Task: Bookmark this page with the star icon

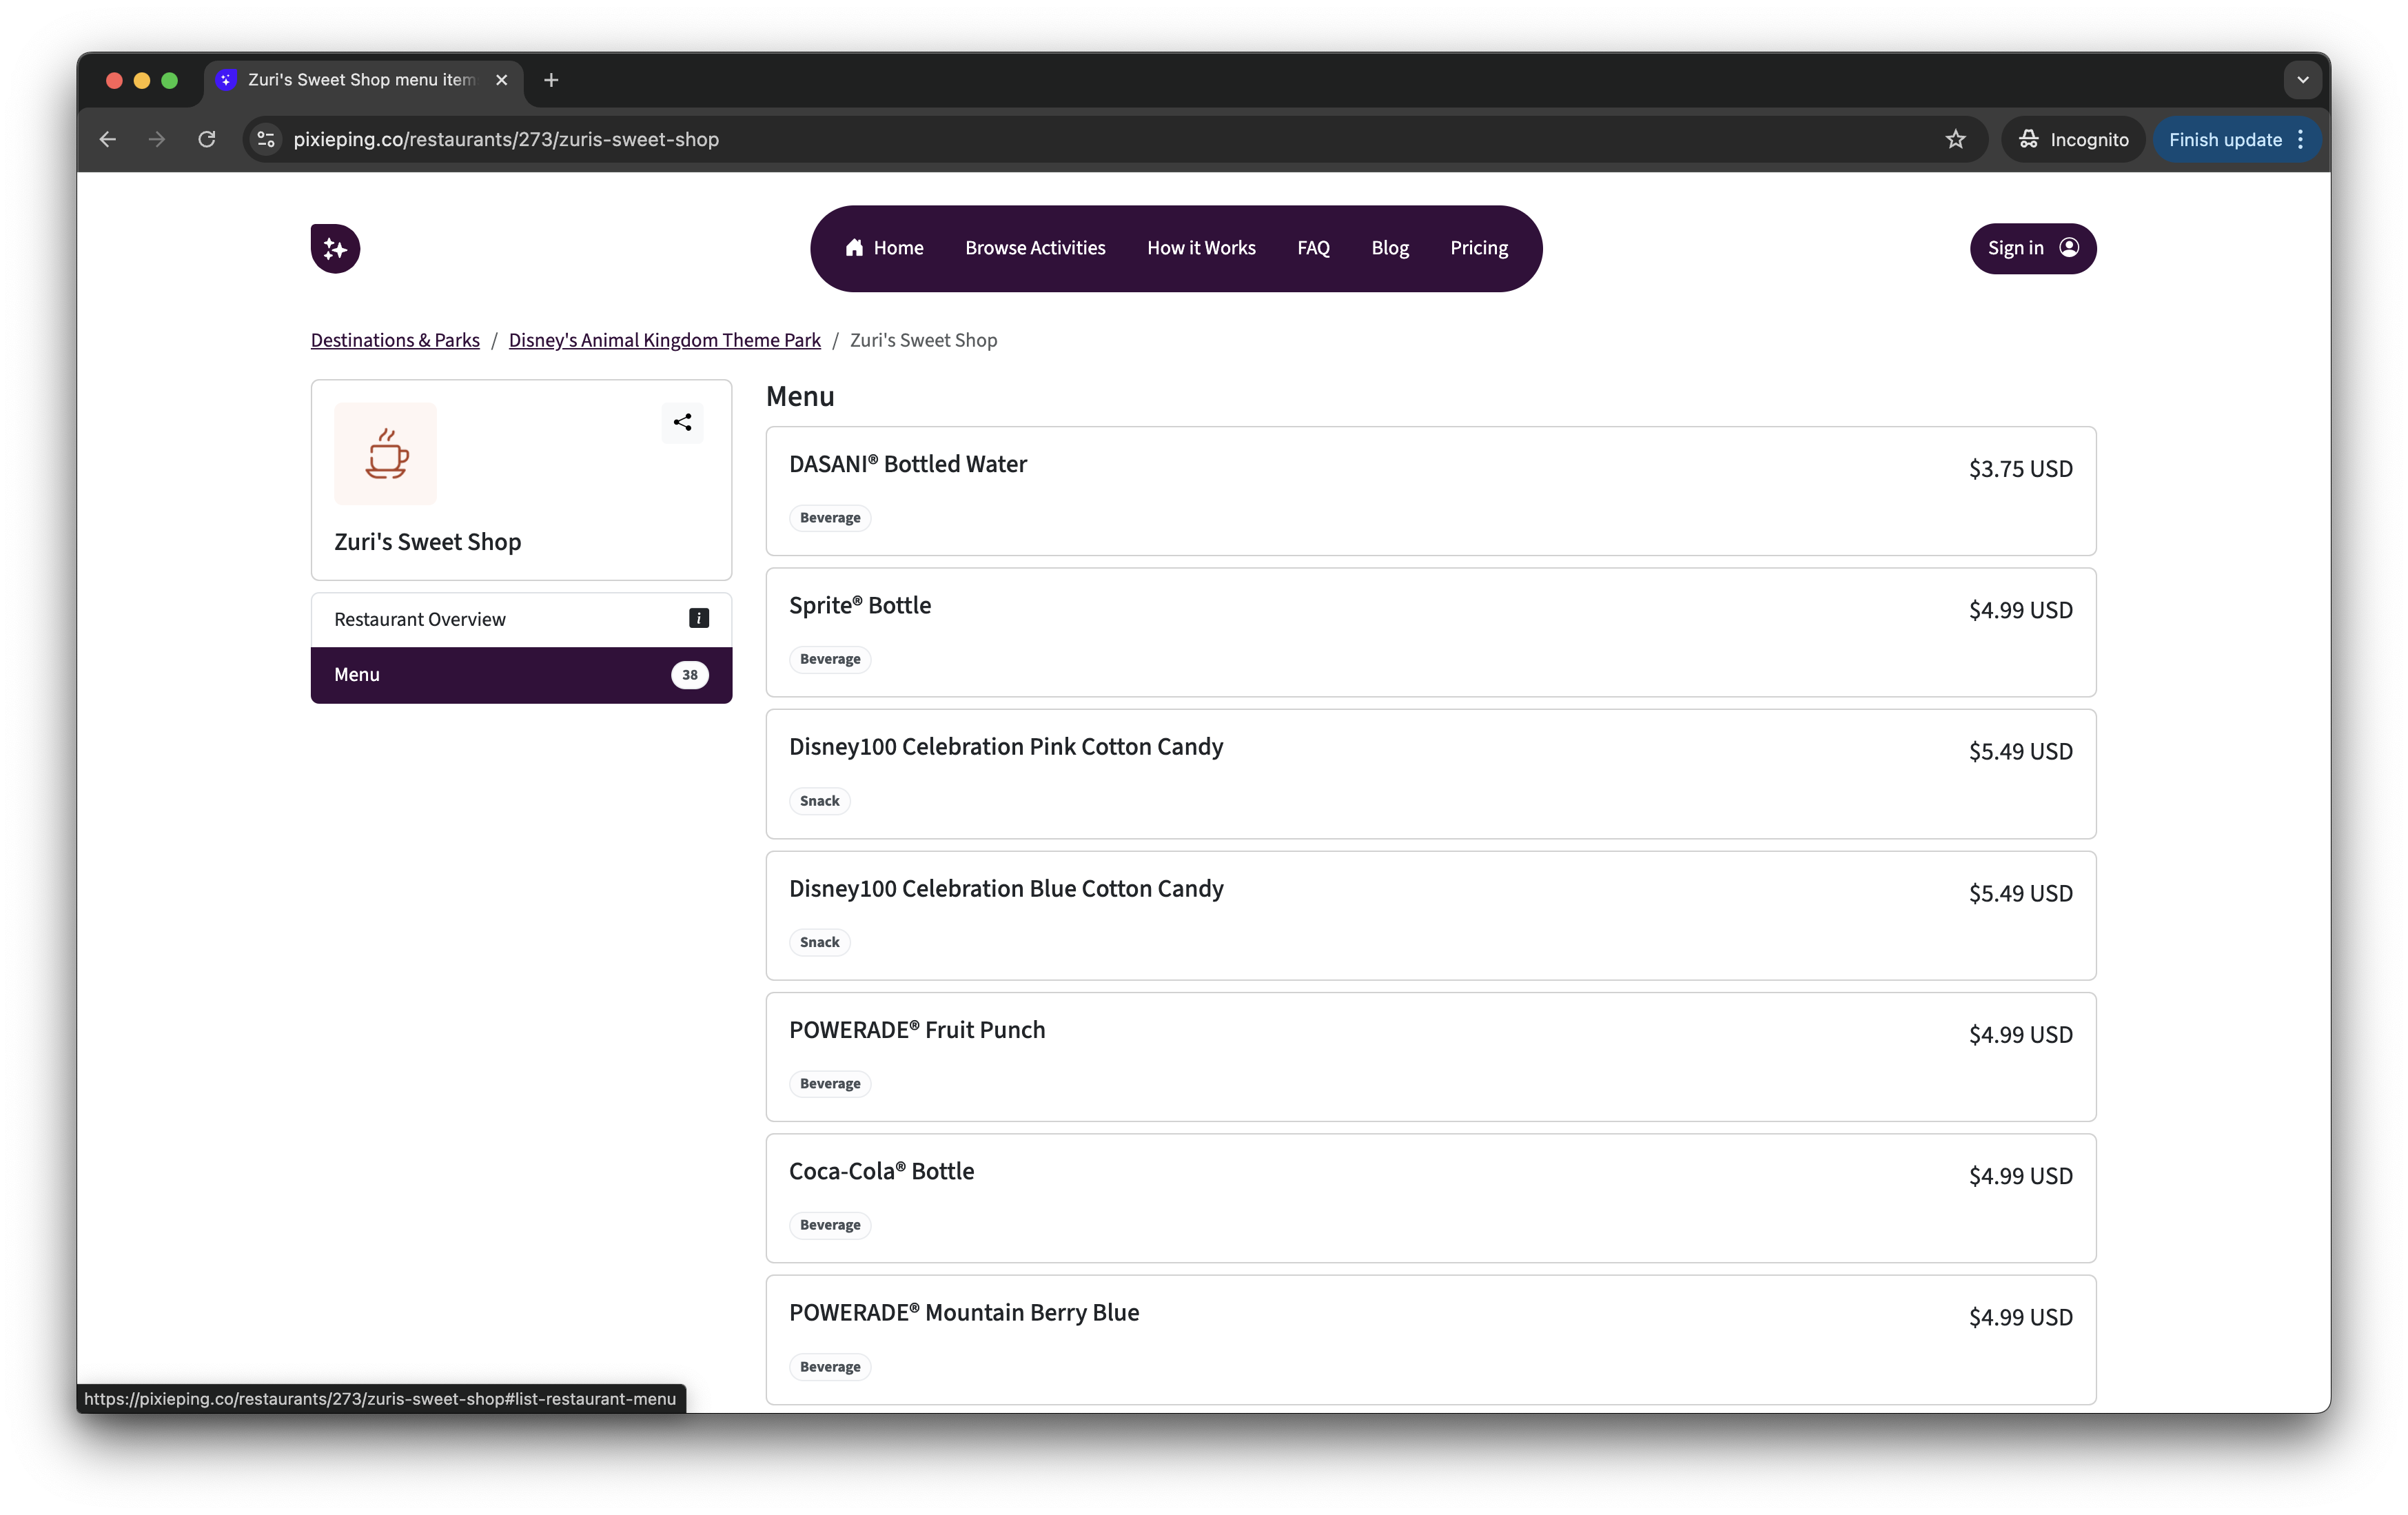Action: pyautogui.click(x=1956, y=139)
